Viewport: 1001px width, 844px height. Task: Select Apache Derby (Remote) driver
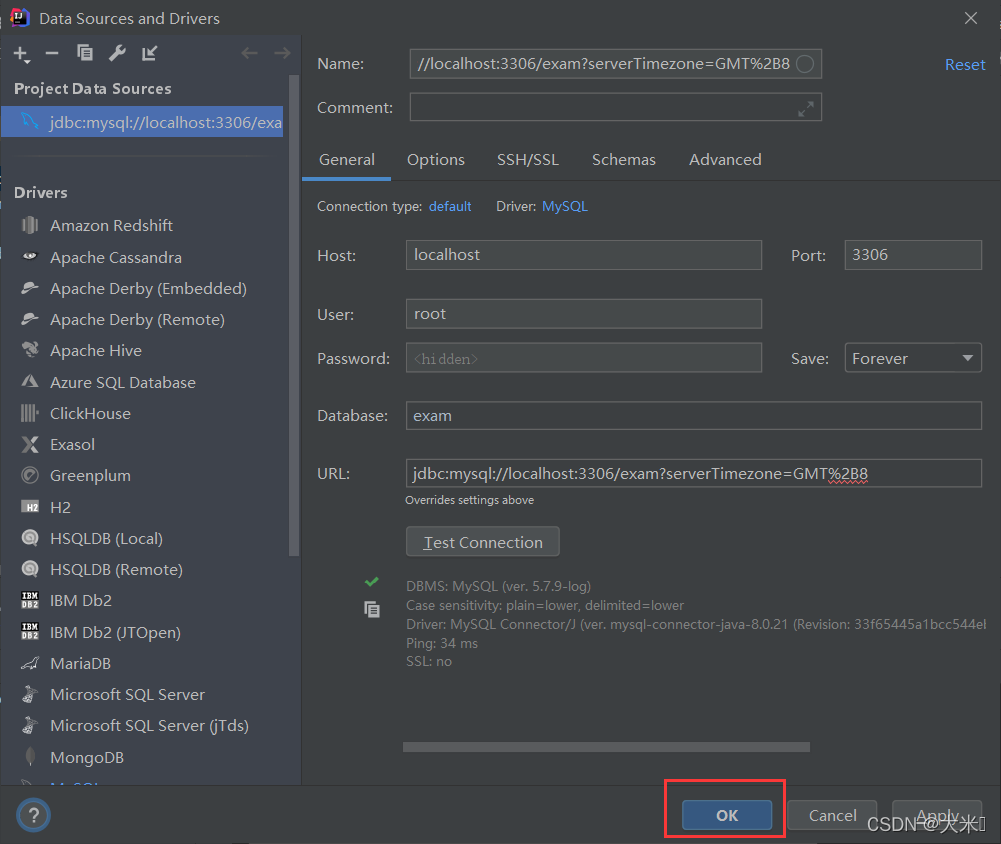click(137, 319)
